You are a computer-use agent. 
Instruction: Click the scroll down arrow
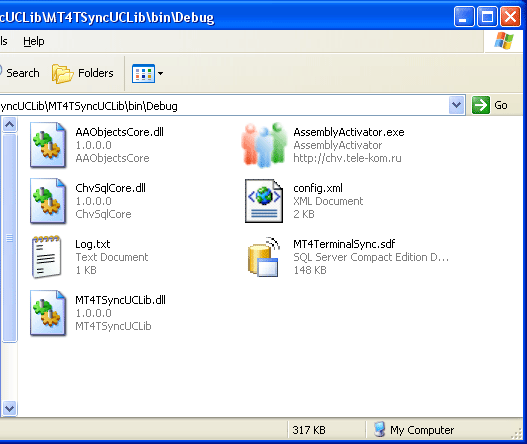tap(9, 408)
